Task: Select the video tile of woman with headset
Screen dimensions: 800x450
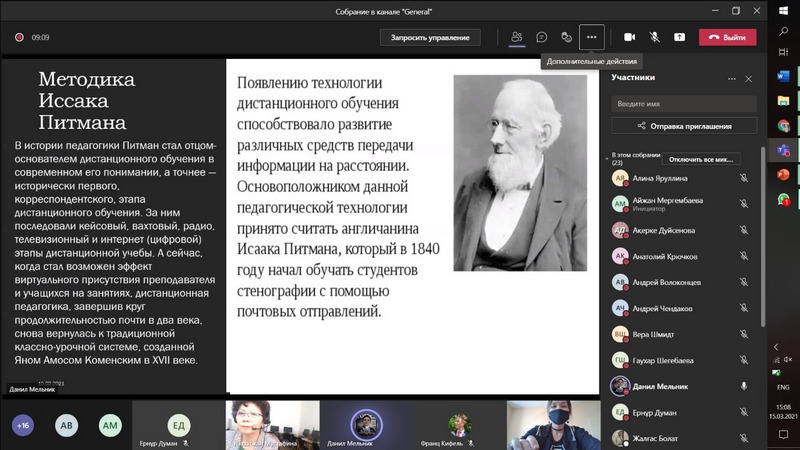Action: [273, 425]
